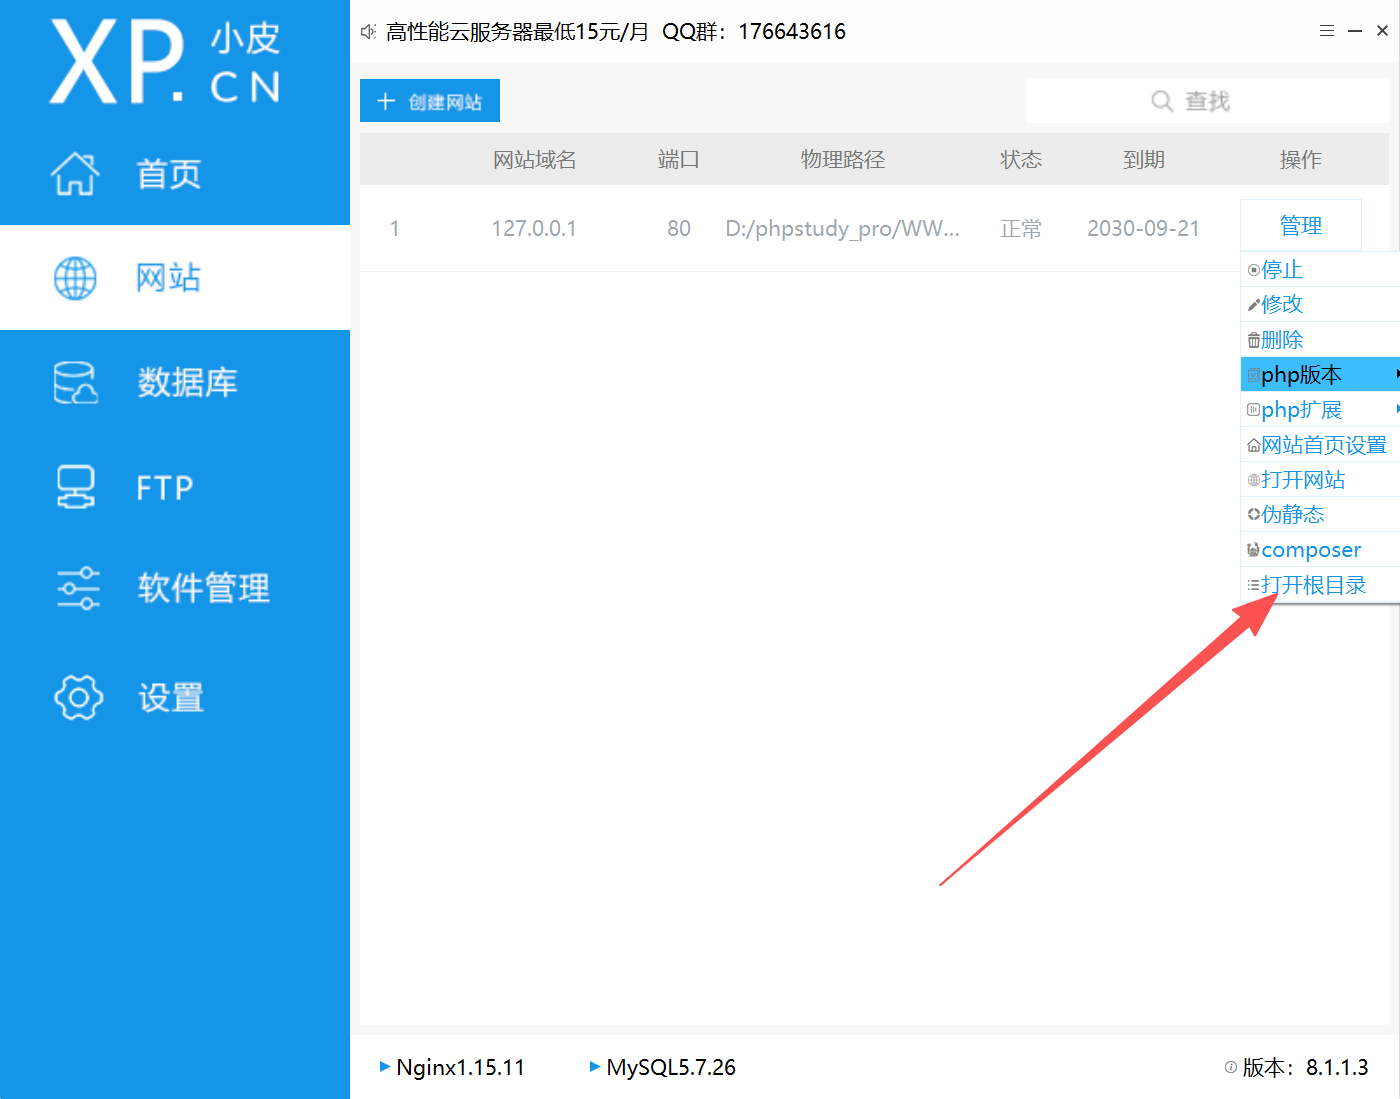Open the 首页 sidebar tab
Viewport: 1400px width, 1099px height.
pos(175,174)
